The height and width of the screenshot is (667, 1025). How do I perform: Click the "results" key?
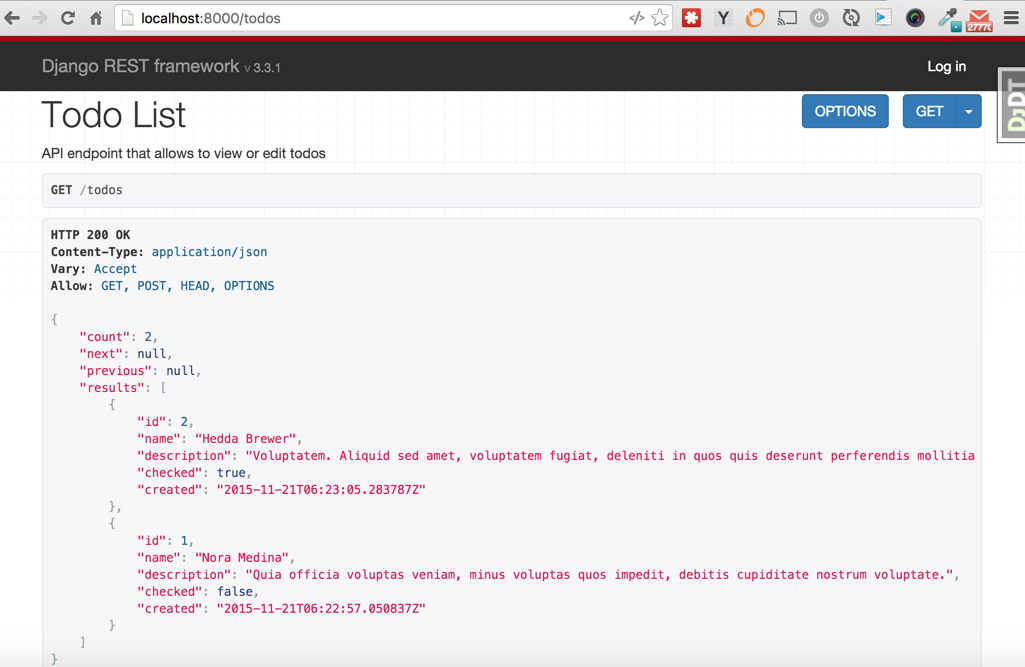pyautogui.click(x=111, y=388)
